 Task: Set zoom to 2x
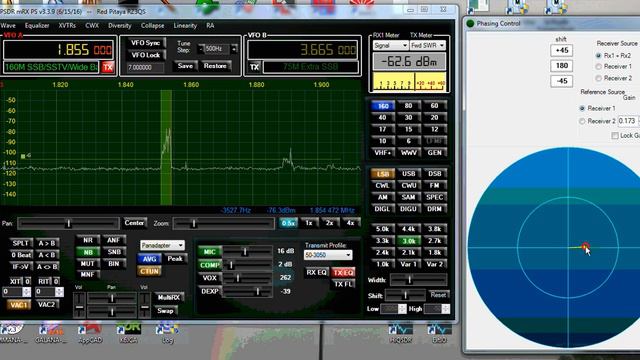point(329,223)
